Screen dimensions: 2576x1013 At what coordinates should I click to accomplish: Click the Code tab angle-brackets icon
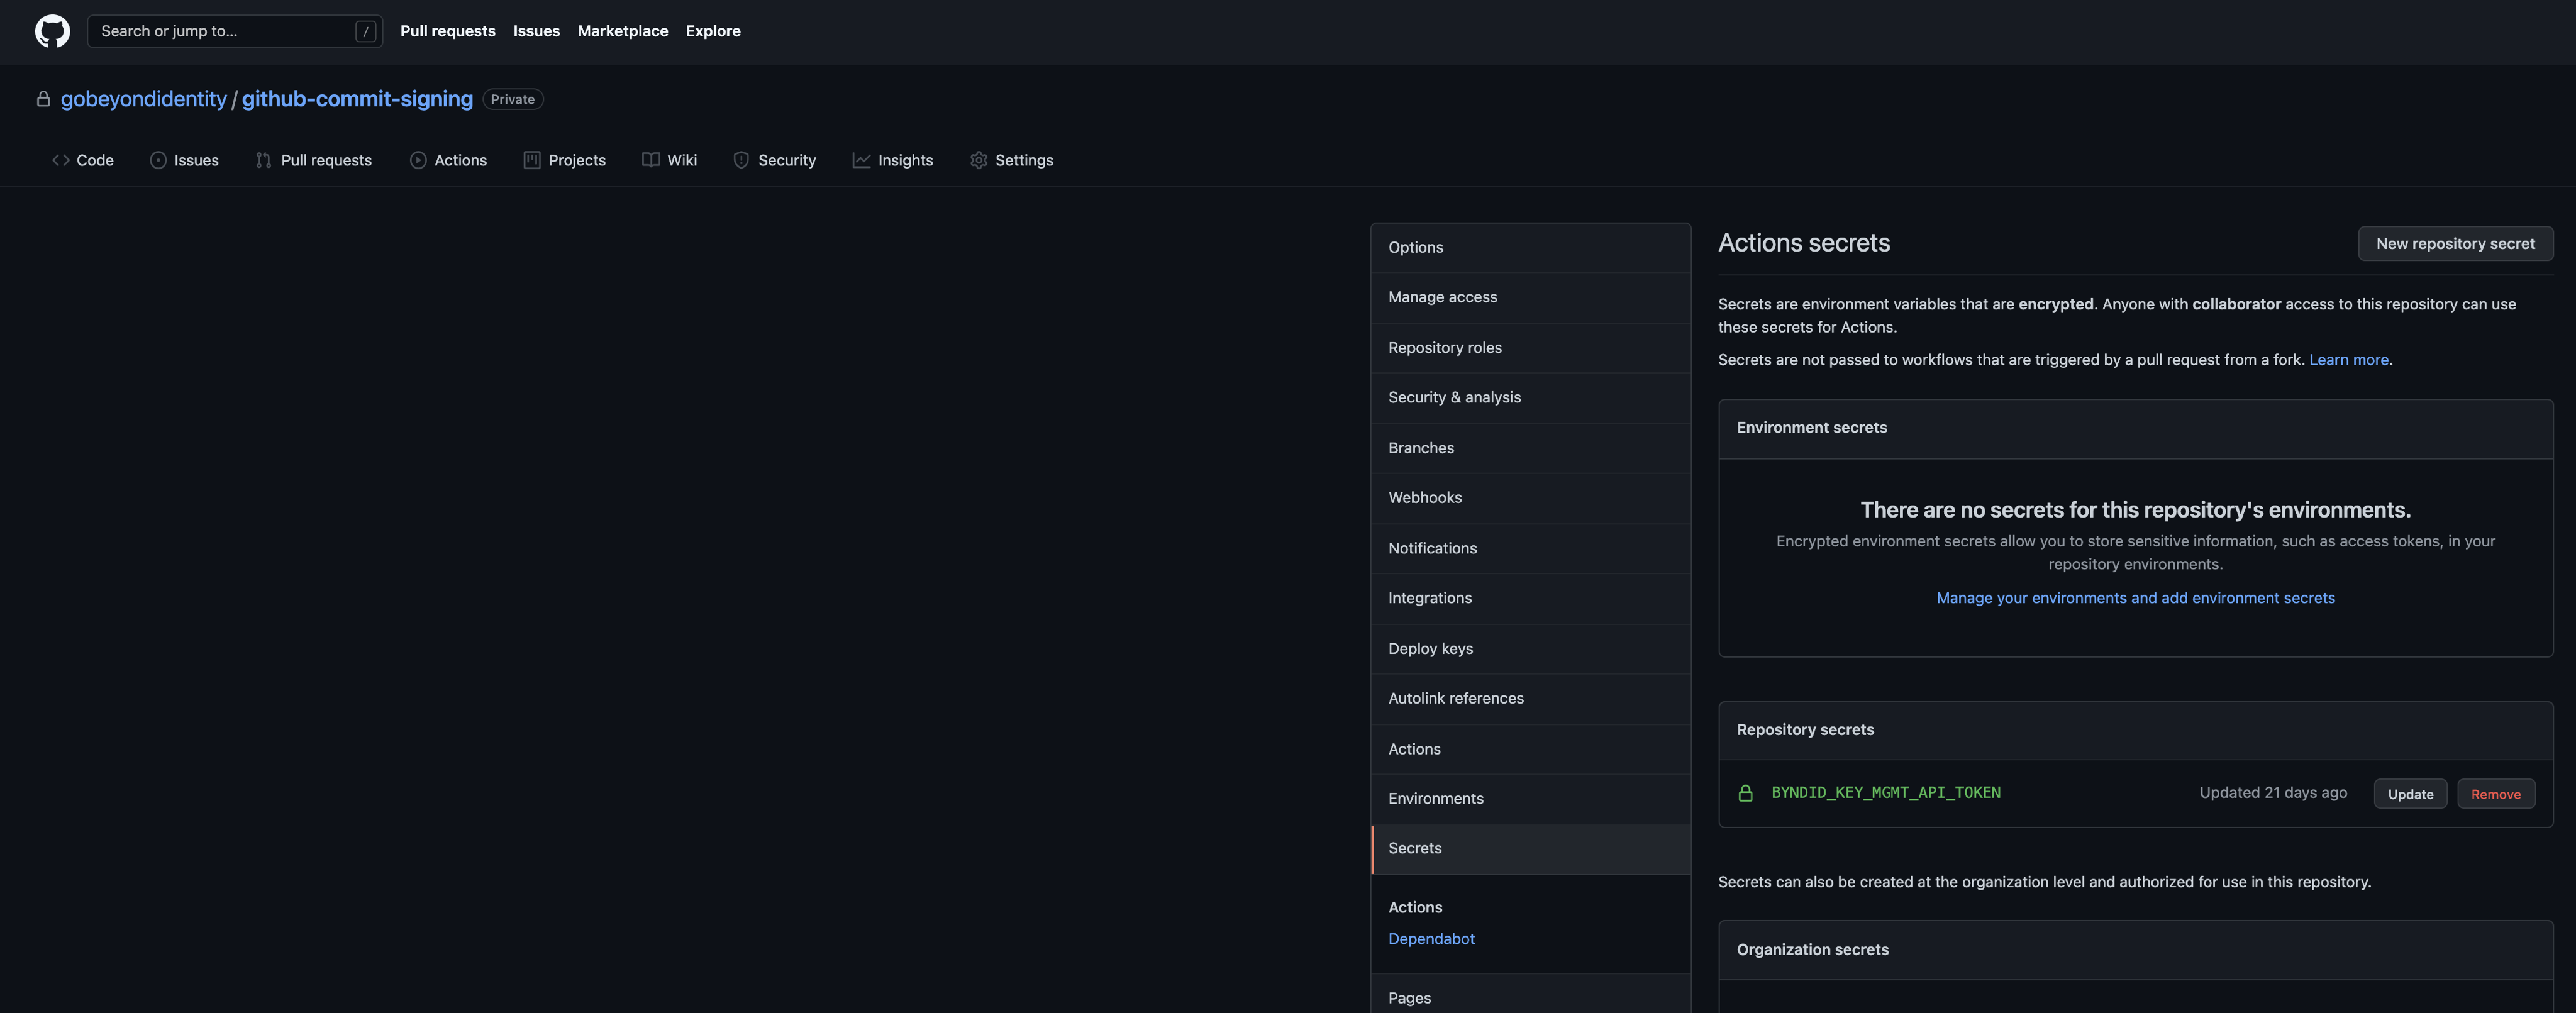click(61, 160)
